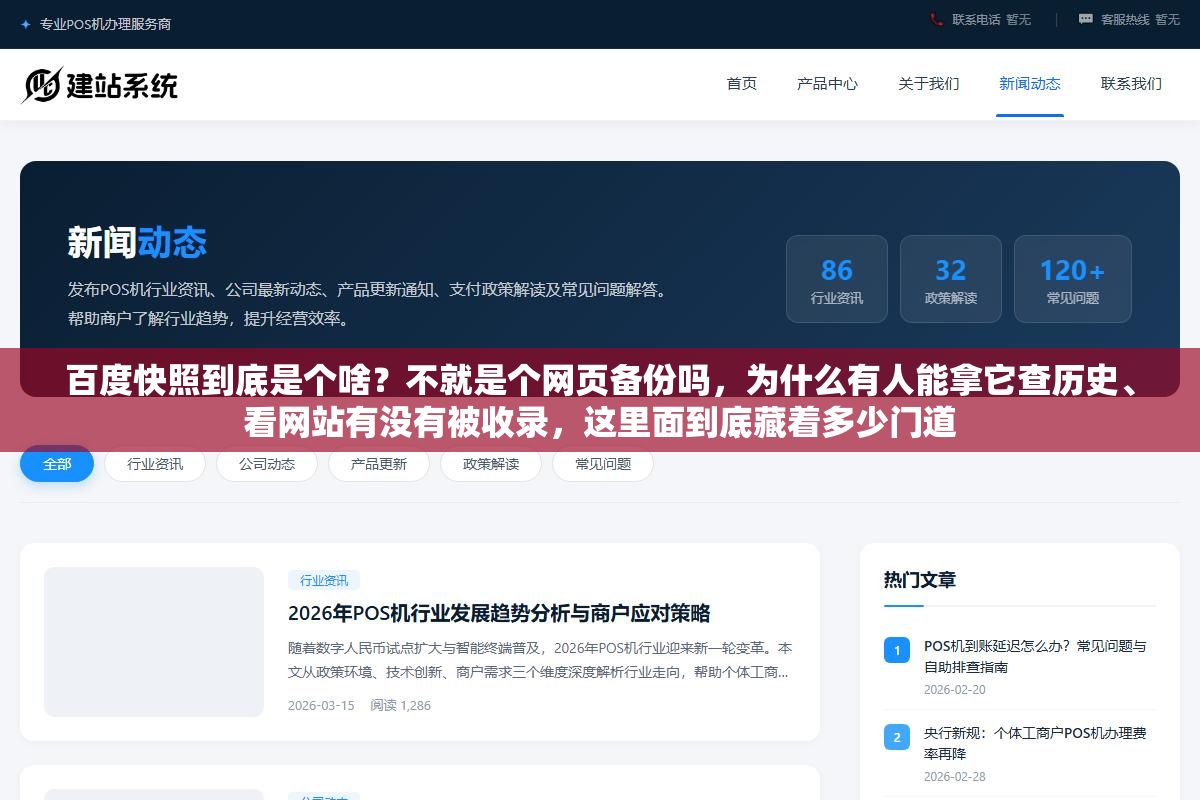Click the 热门文章 heading
The height and width of the screenshot is (800, 1200).
(x=920, y=580)
